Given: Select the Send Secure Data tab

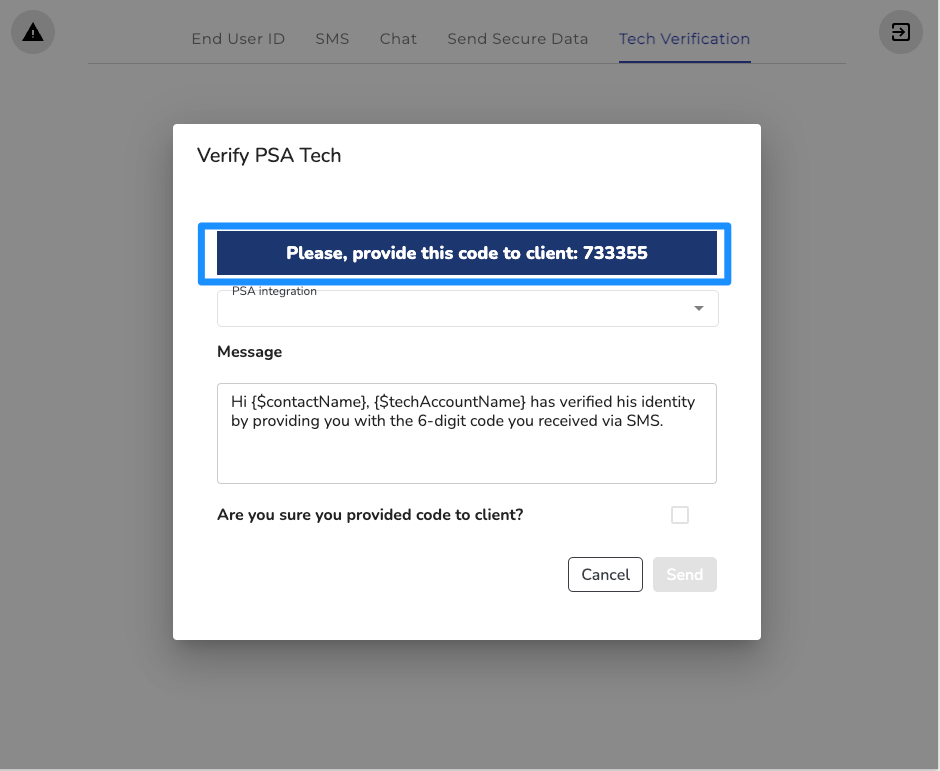Looking at the screenshot, I should click(x=517, y=39).
